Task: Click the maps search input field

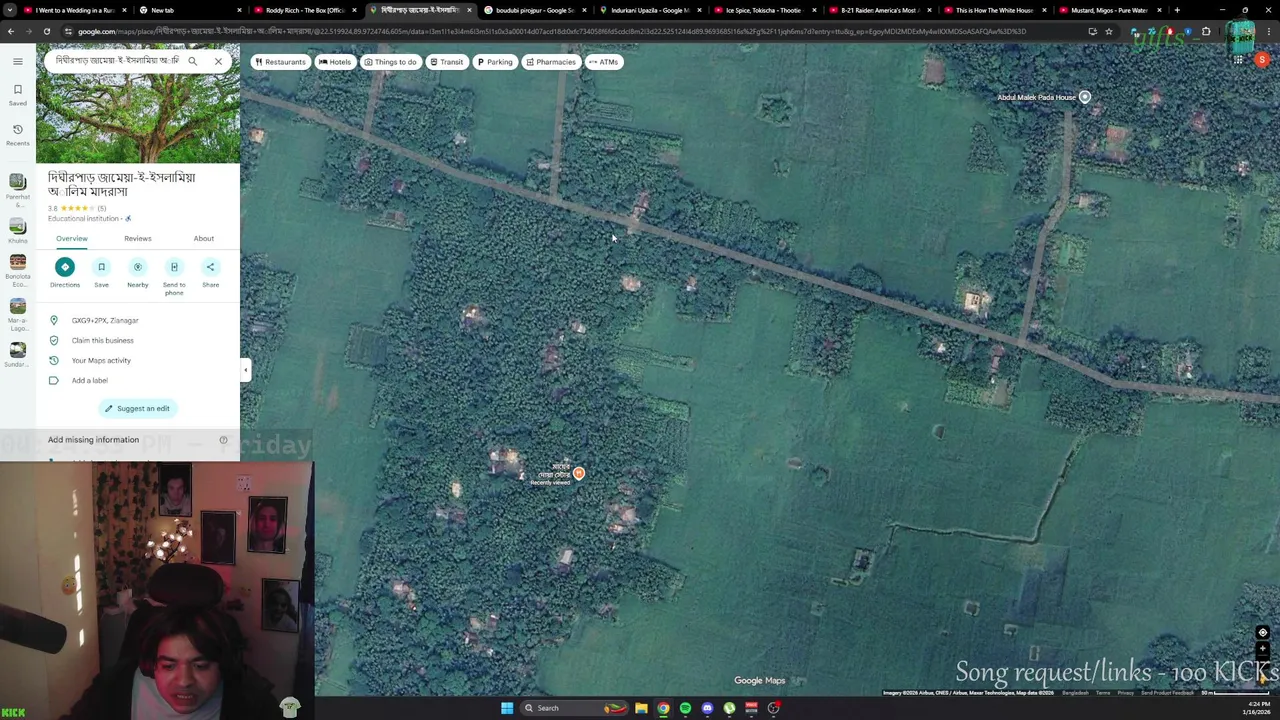Action: coord(116,61)
